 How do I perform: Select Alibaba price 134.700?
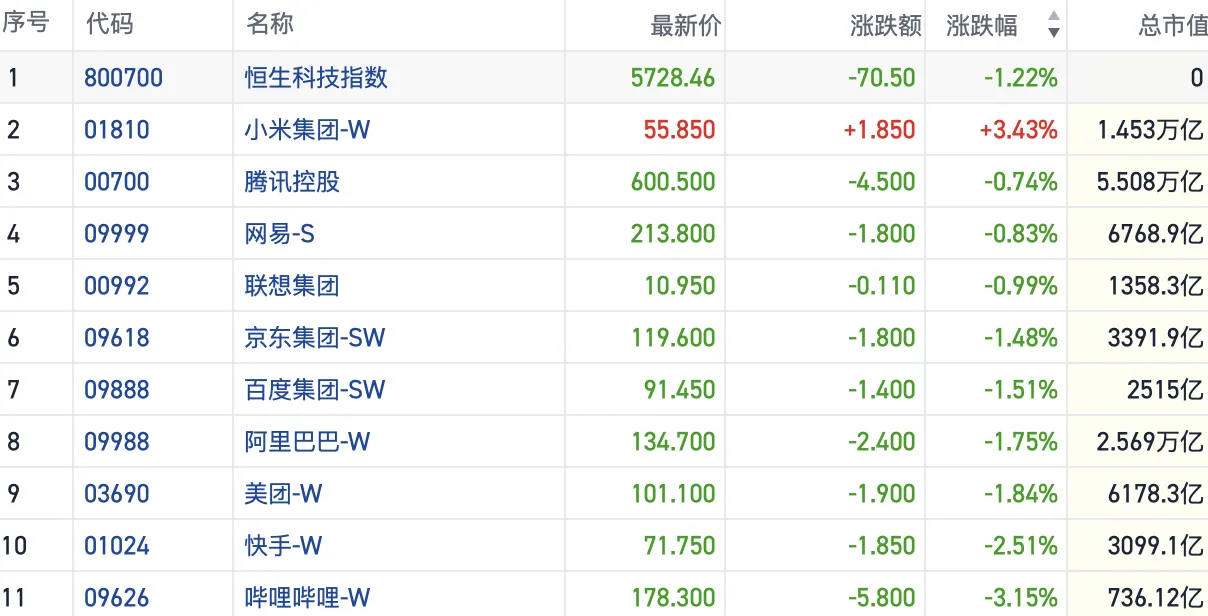(x=673, y=442)
